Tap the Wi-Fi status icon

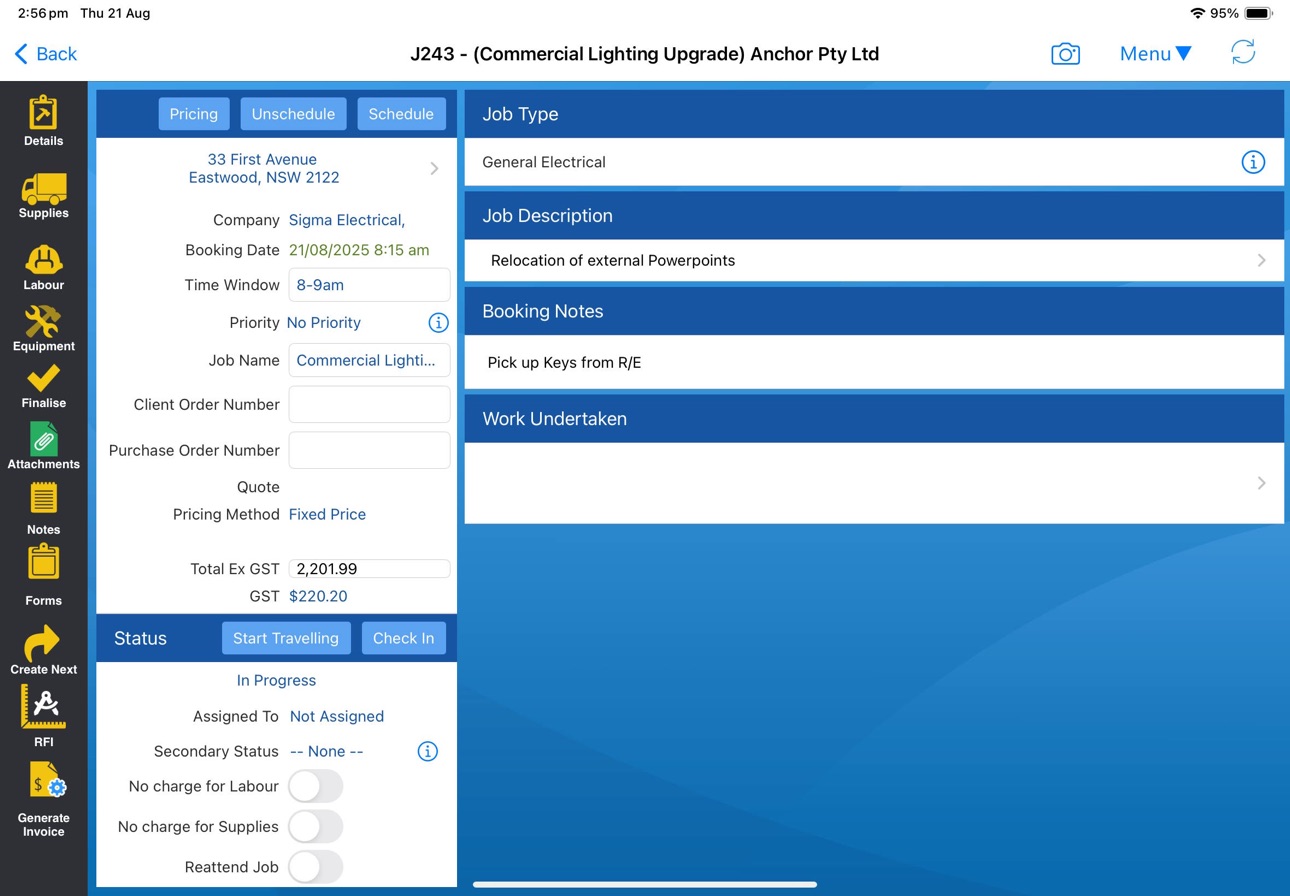(1197, 13)
